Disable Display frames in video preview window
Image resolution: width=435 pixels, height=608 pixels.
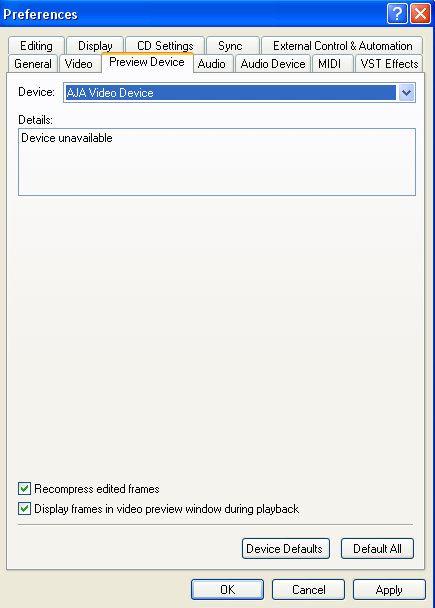pyautogui.click(x=24, y=508)
